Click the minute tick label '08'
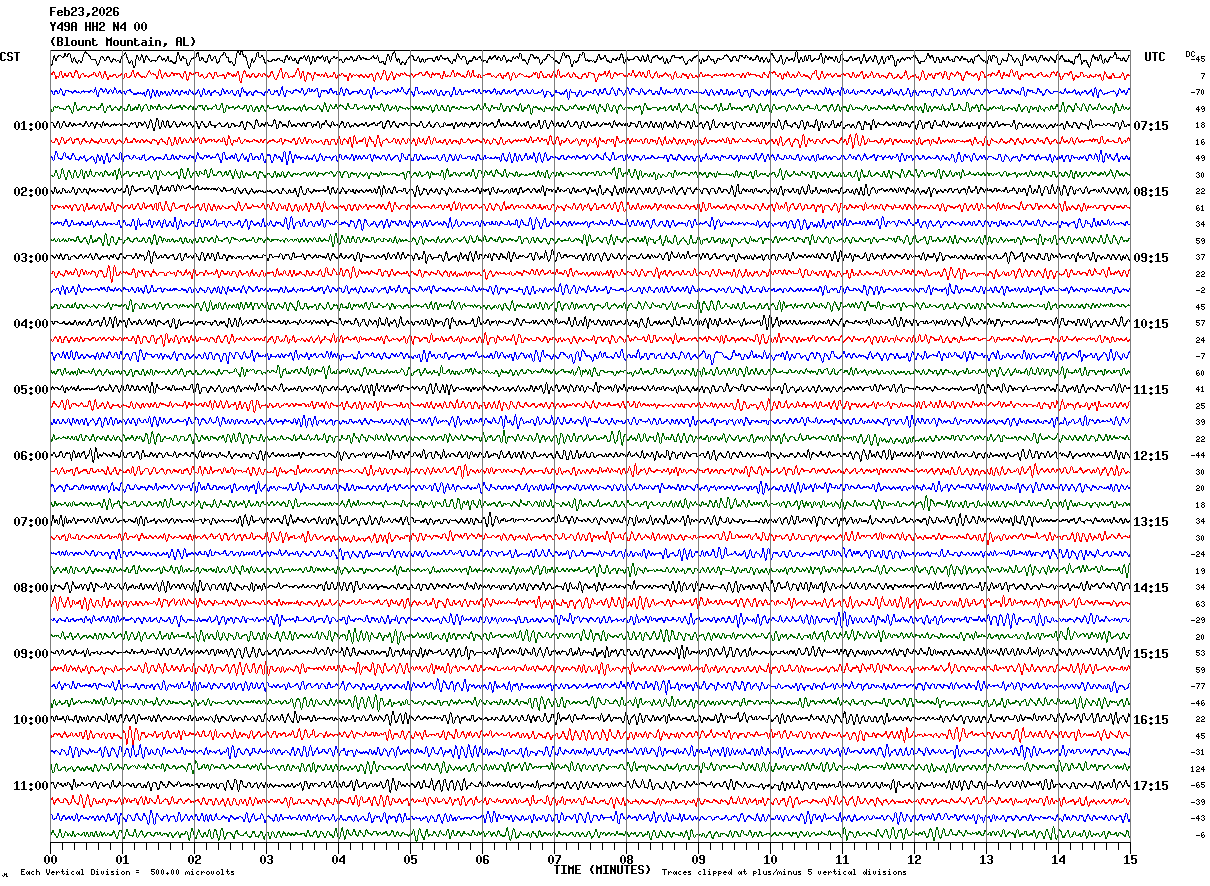The height and width of the screenshot is (886, 1210). [x=626, y=859]
